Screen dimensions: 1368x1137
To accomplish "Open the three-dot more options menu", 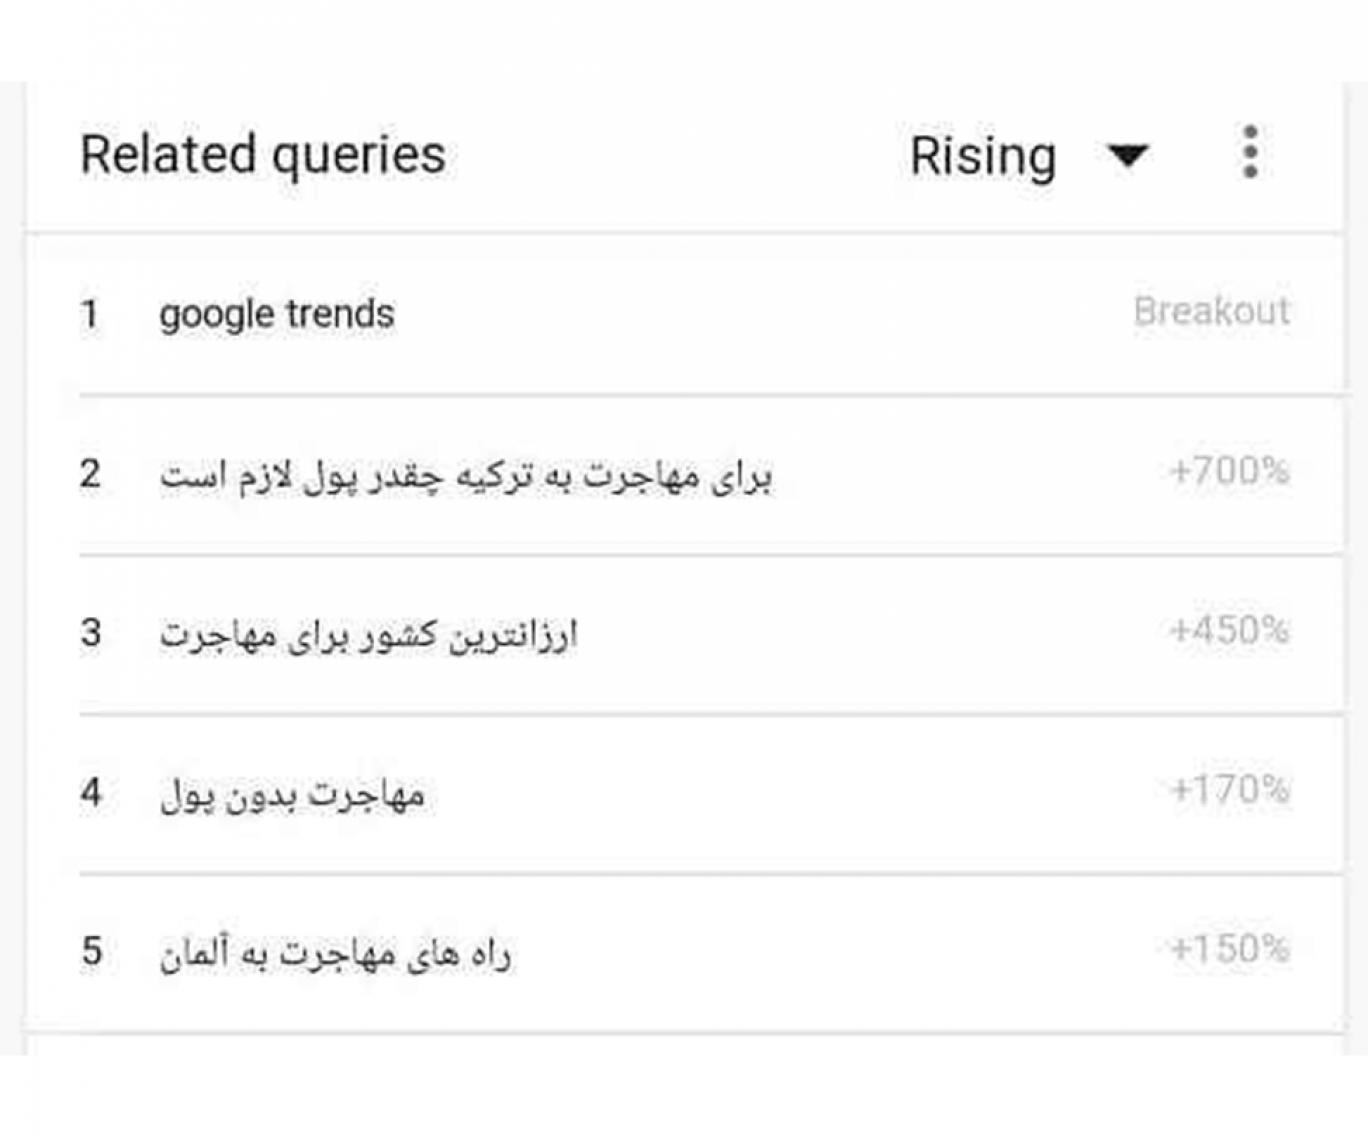I will (1249, 152).
